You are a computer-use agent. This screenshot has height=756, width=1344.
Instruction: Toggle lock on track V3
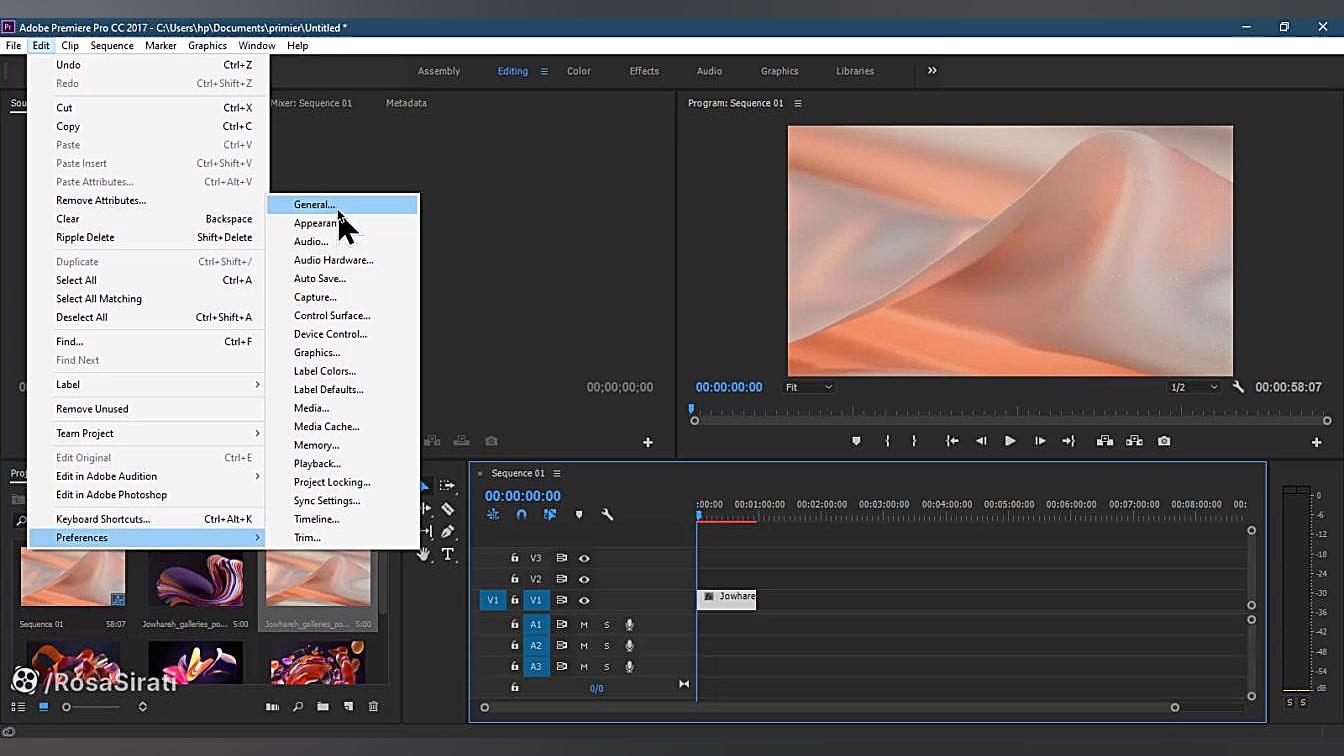click(x=515, y=558)
